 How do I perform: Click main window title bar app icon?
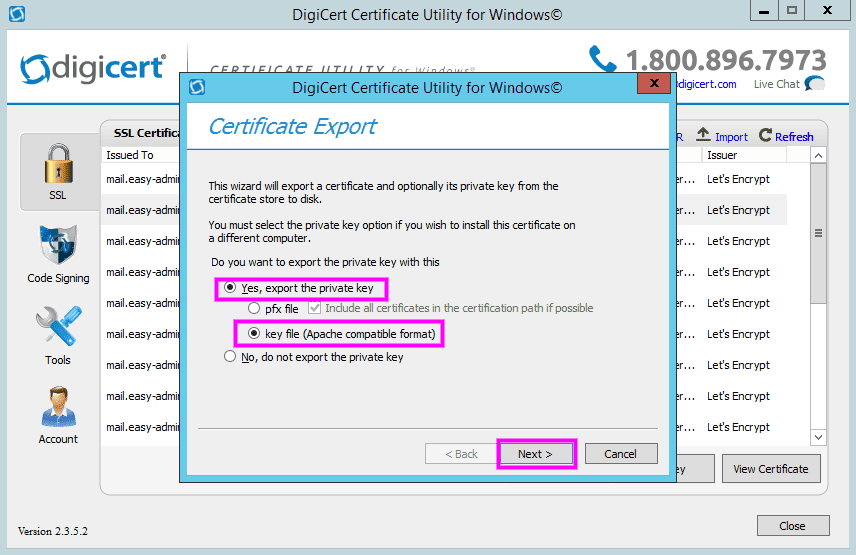tap(17, 14)
